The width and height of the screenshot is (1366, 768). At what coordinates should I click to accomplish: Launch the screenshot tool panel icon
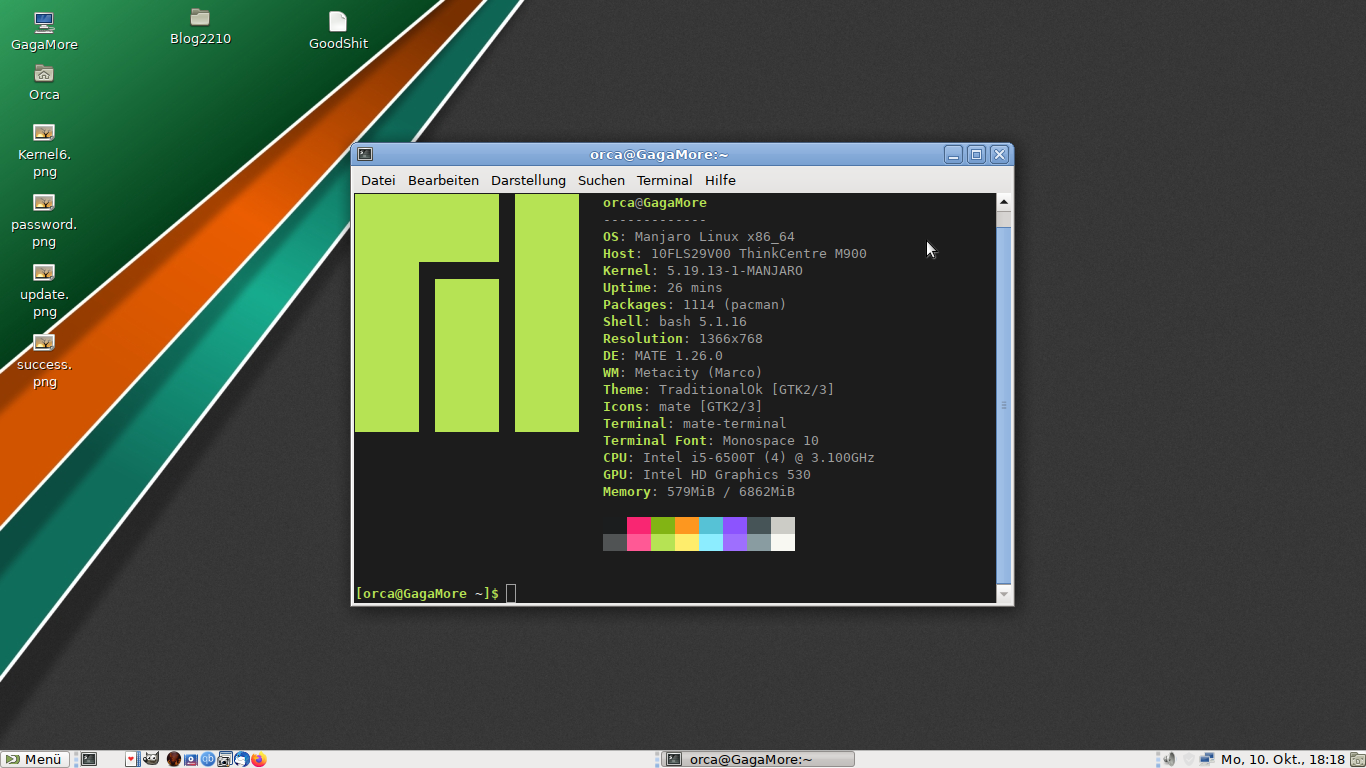[225, 759]
